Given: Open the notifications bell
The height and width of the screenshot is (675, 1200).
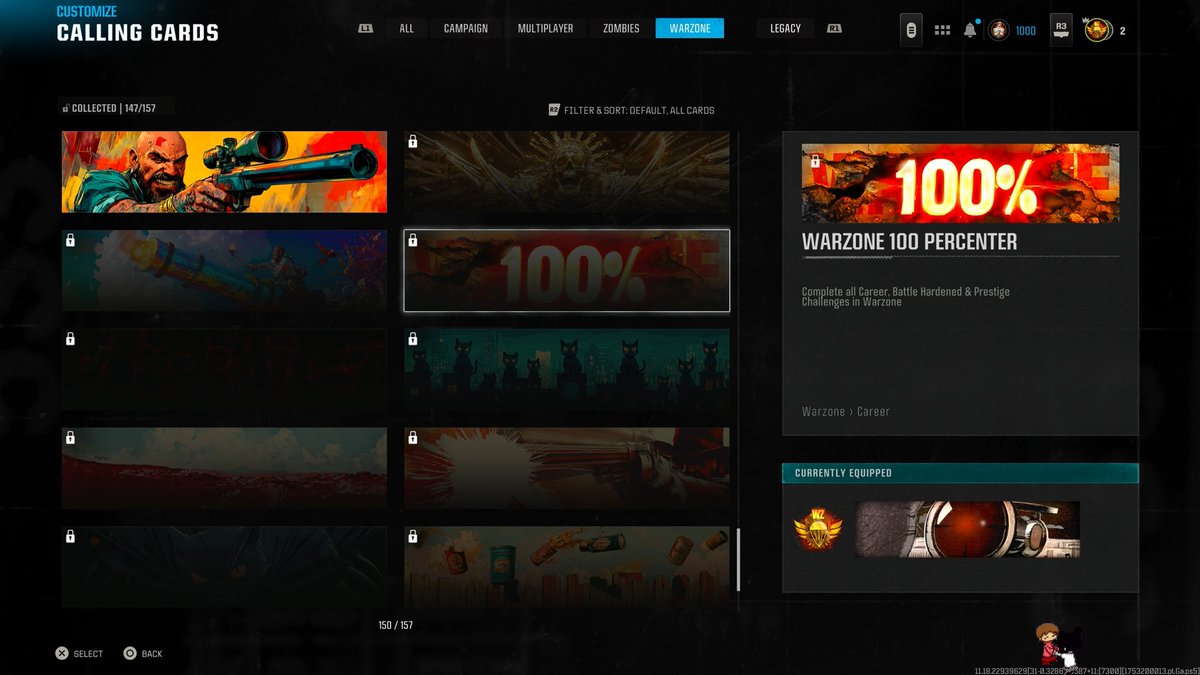Looking at the screenshot, I should click(970, 30).
